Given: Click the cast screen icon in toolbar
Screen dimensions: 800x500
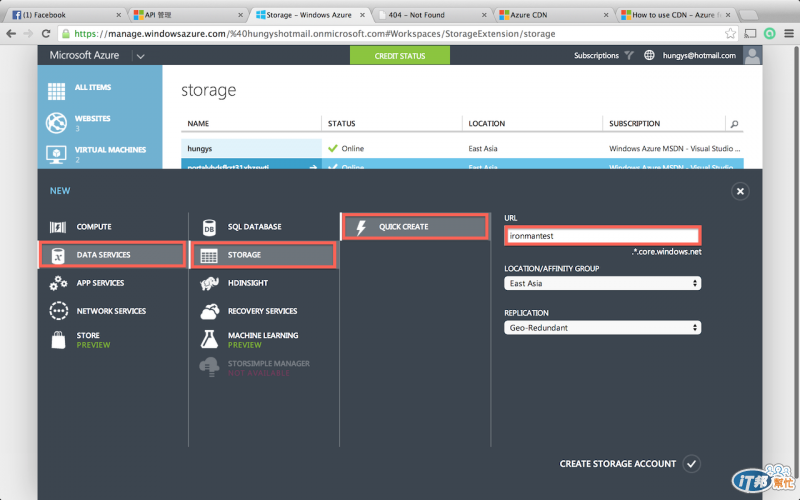Looking at the screenshot, I should (750, 34).
